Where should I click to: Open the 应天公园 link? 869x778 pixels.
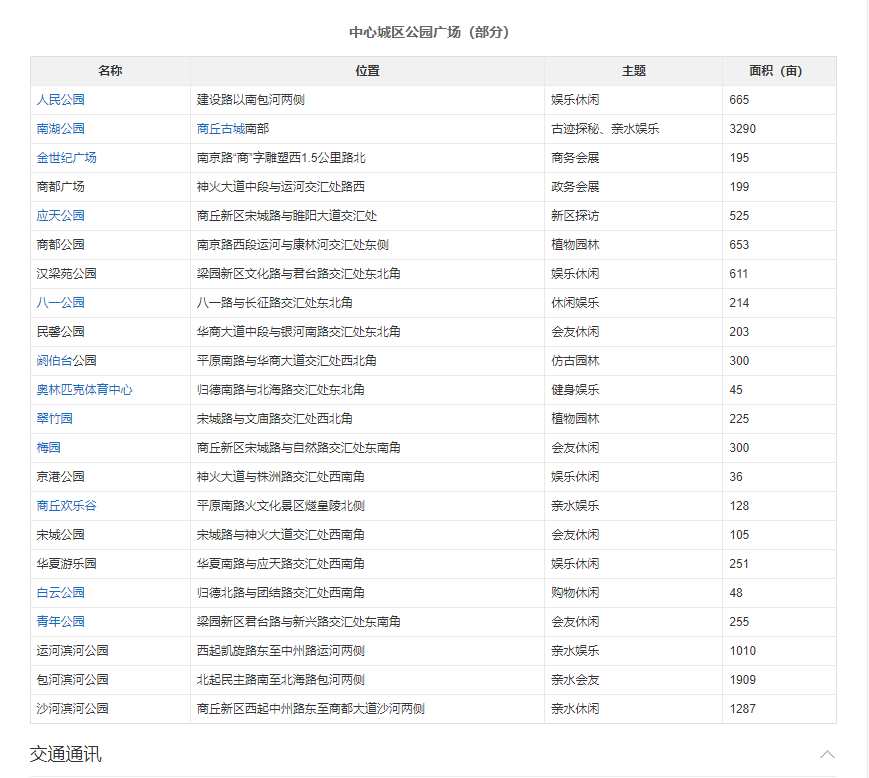click(x=61, y=216)
